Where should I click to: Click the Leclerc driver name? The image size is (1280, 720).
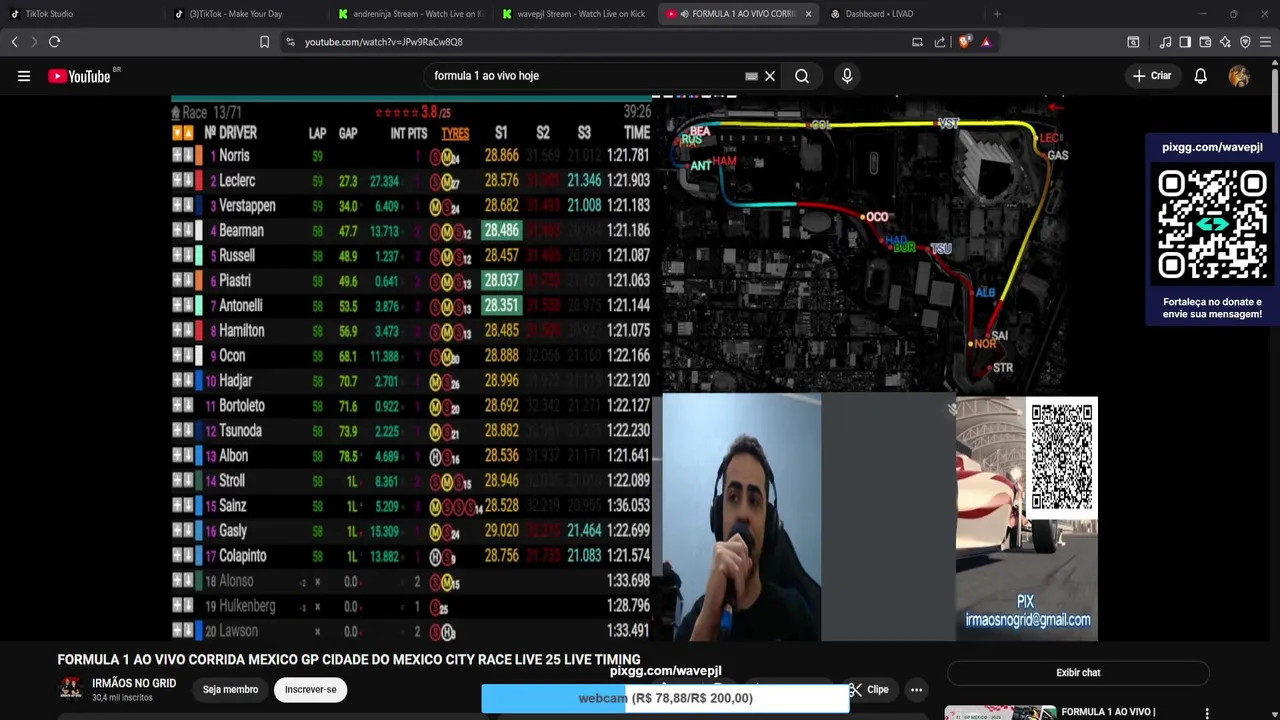pyautogui.click(x=237, y=181)
